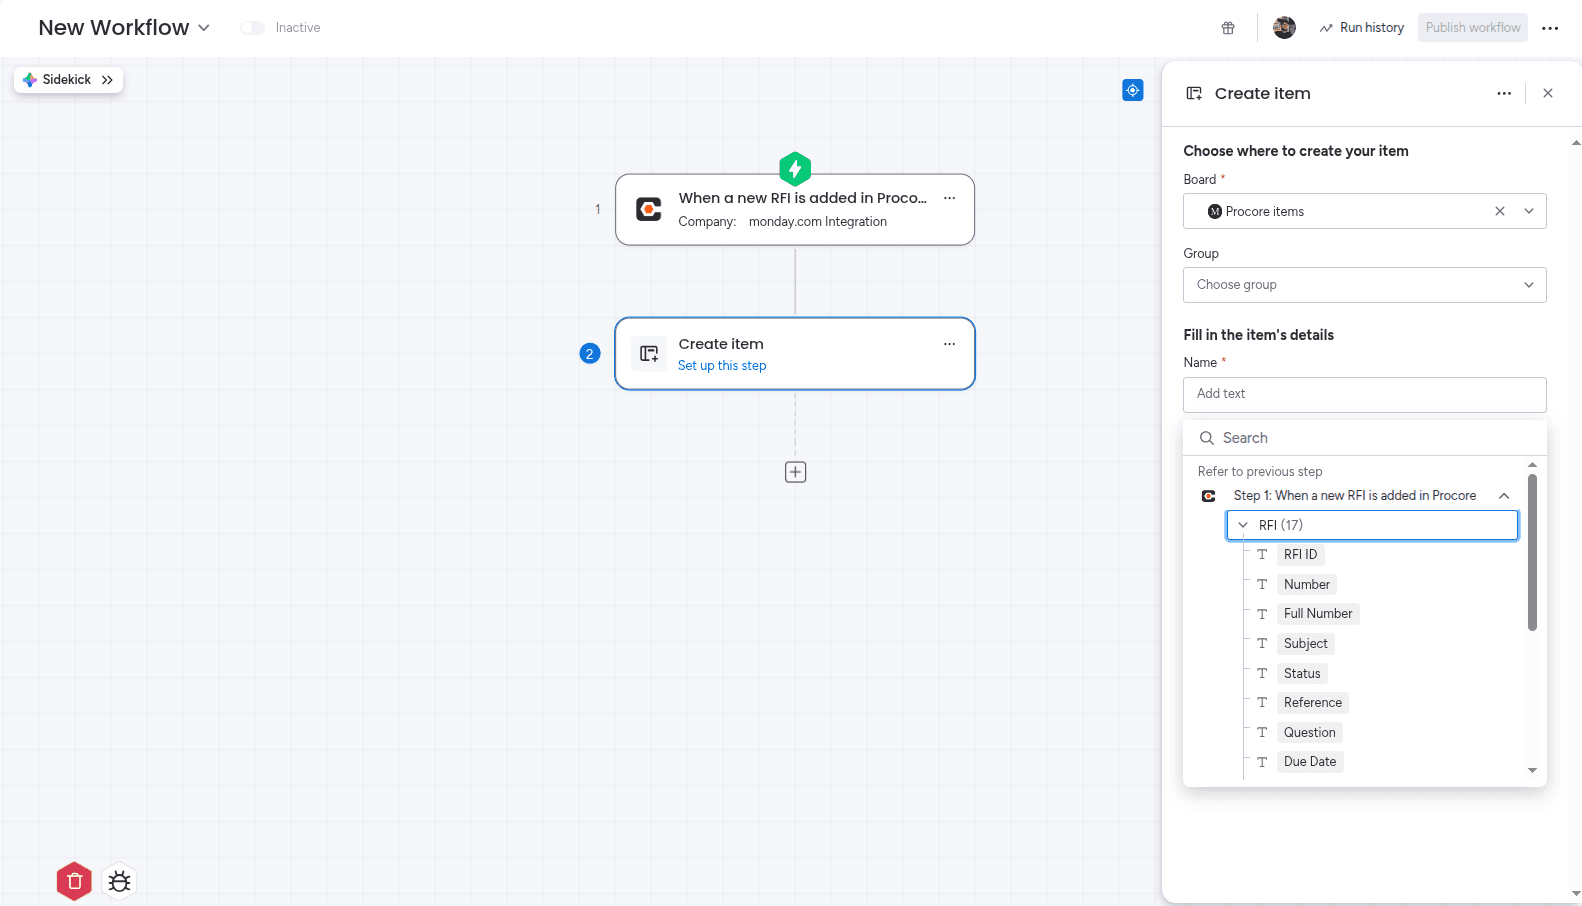Click the Create item step icon

[649, 353]
